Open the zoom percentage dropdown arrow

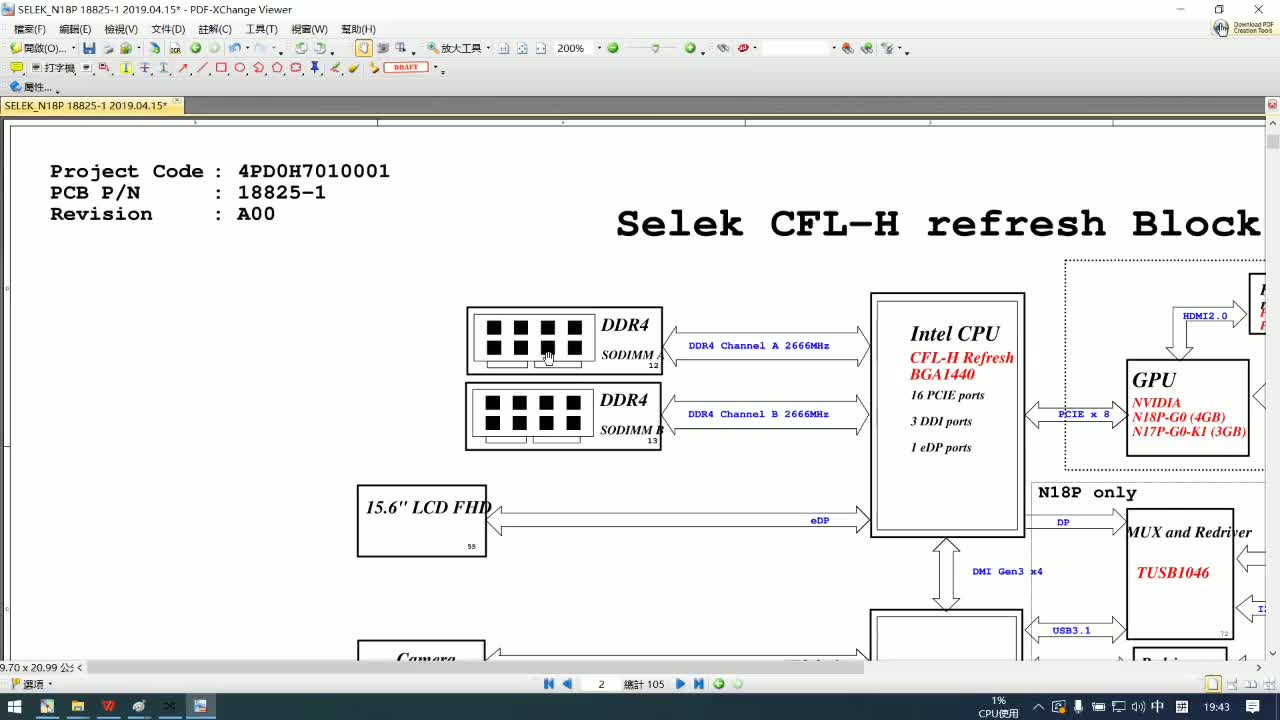click(x=599, y=48)
